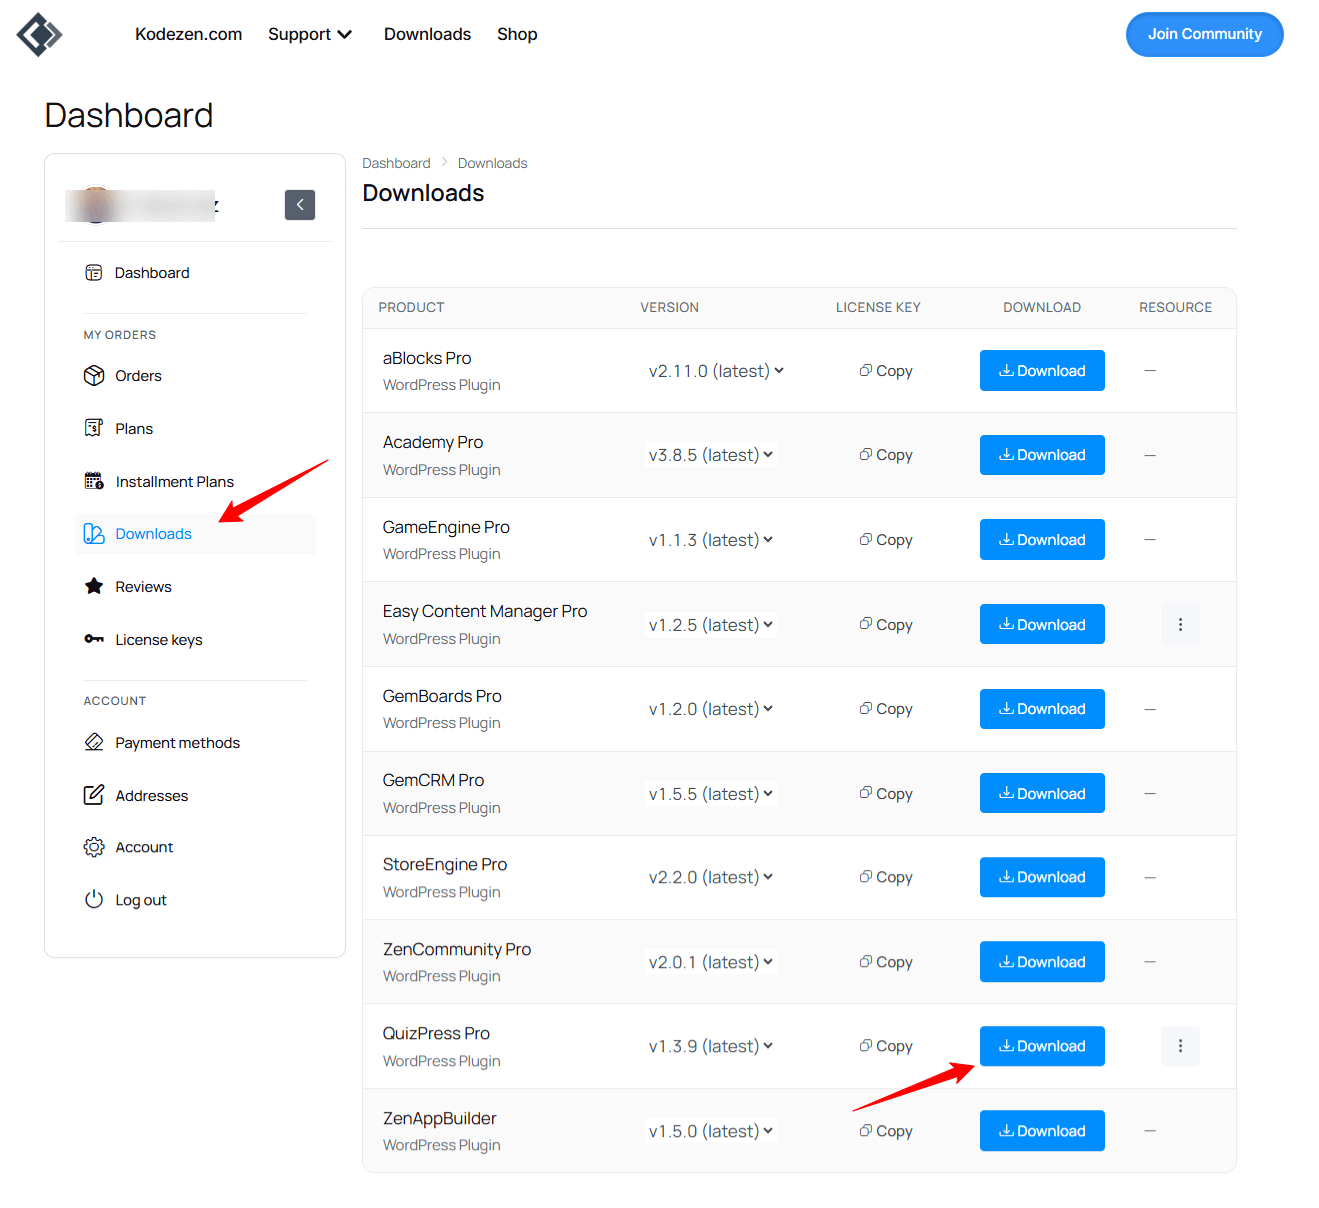Viewport: 1319px width, 1208px height.
Task: Copy license key for GemCRM Pro
Action: click(886, 794)
